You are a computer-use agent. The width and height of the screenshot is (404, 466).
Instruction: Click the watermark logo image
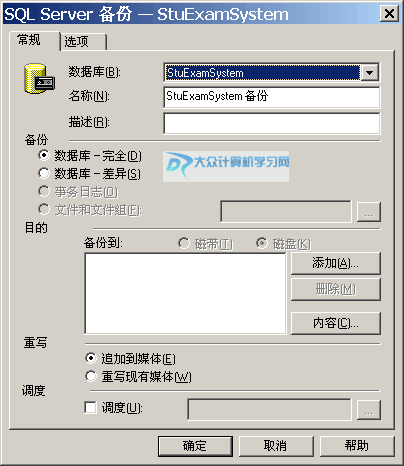[226, 166]
